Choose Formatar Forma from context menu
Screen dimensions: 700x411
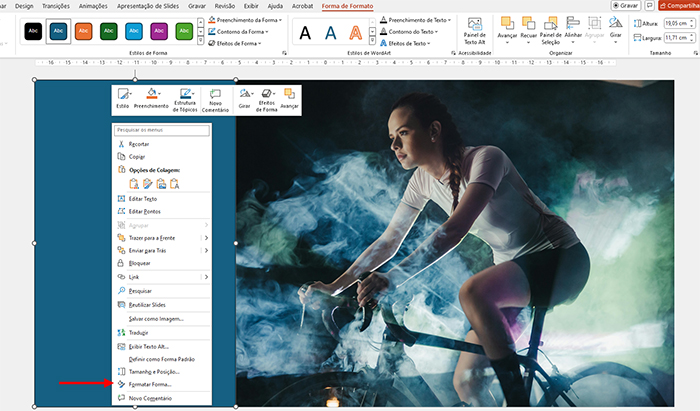(x=162, y=384)
